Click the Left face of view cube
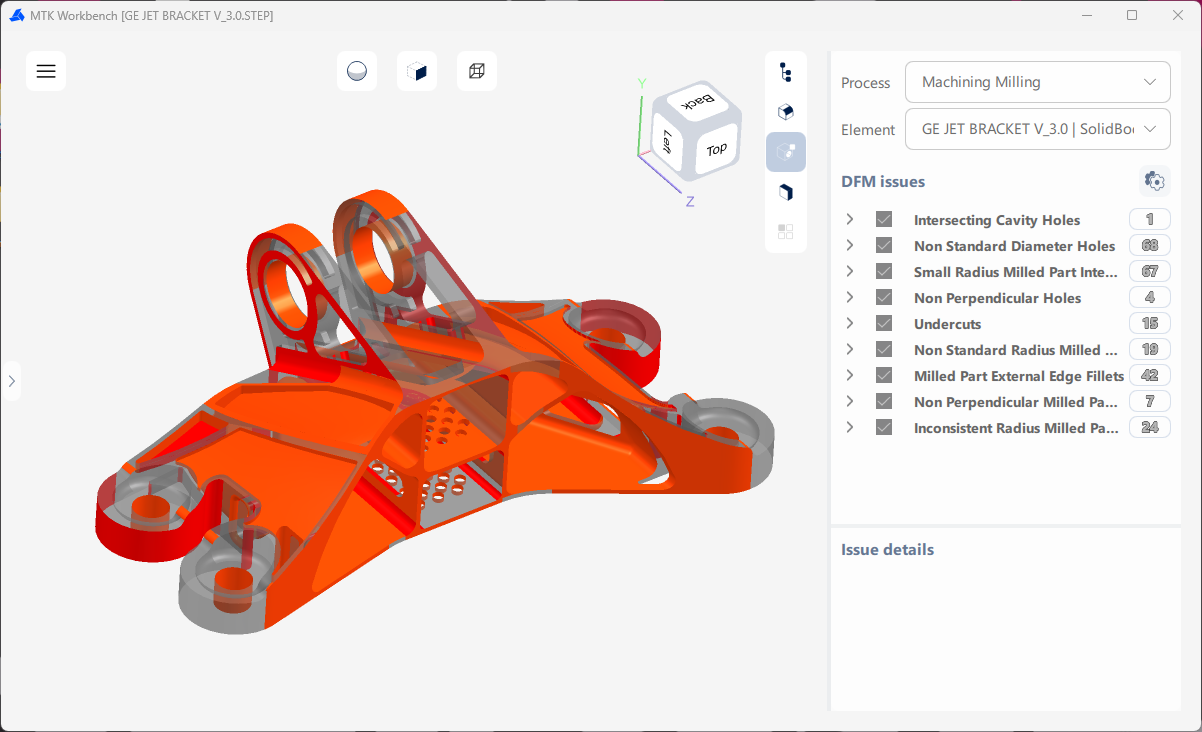Screen dimensions: 1202x732 (x=667, y=142)
